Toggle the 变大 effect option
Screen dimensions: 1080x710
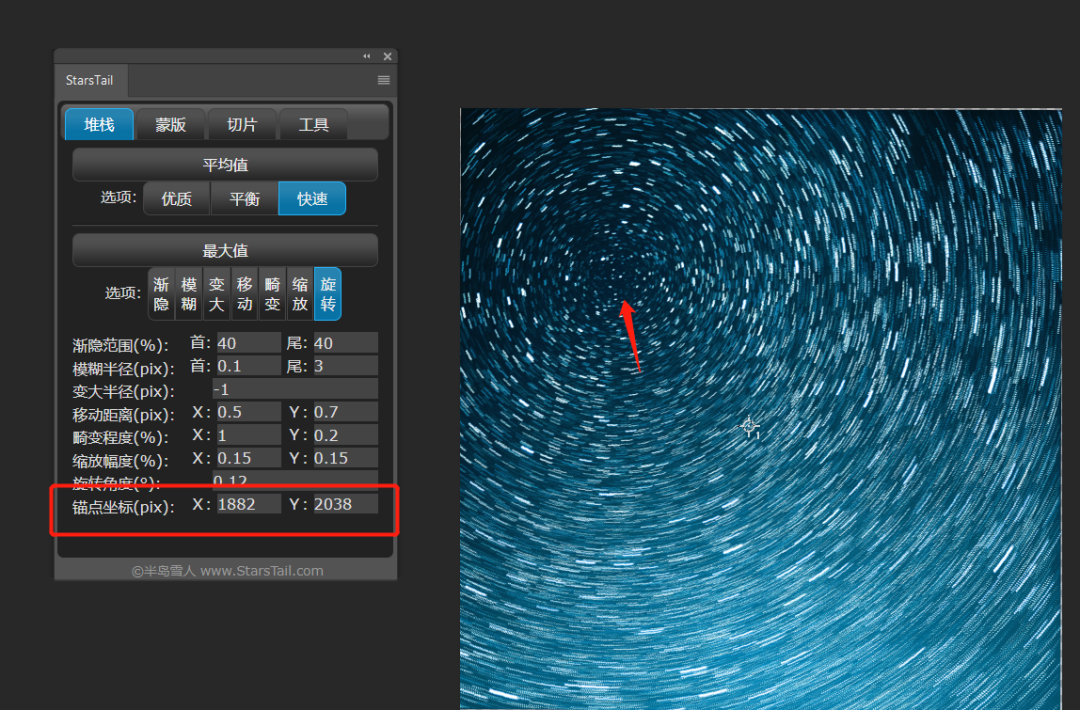(217, 294)
